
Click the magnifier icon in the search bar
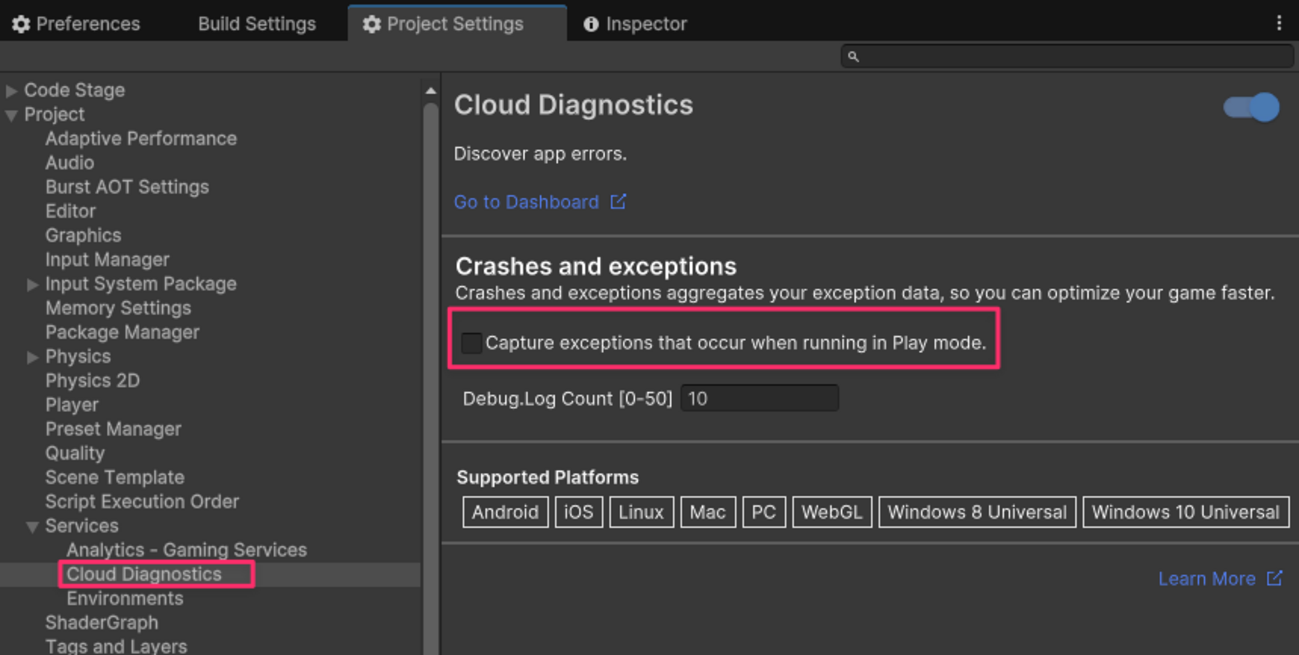[x=853, y=57]
